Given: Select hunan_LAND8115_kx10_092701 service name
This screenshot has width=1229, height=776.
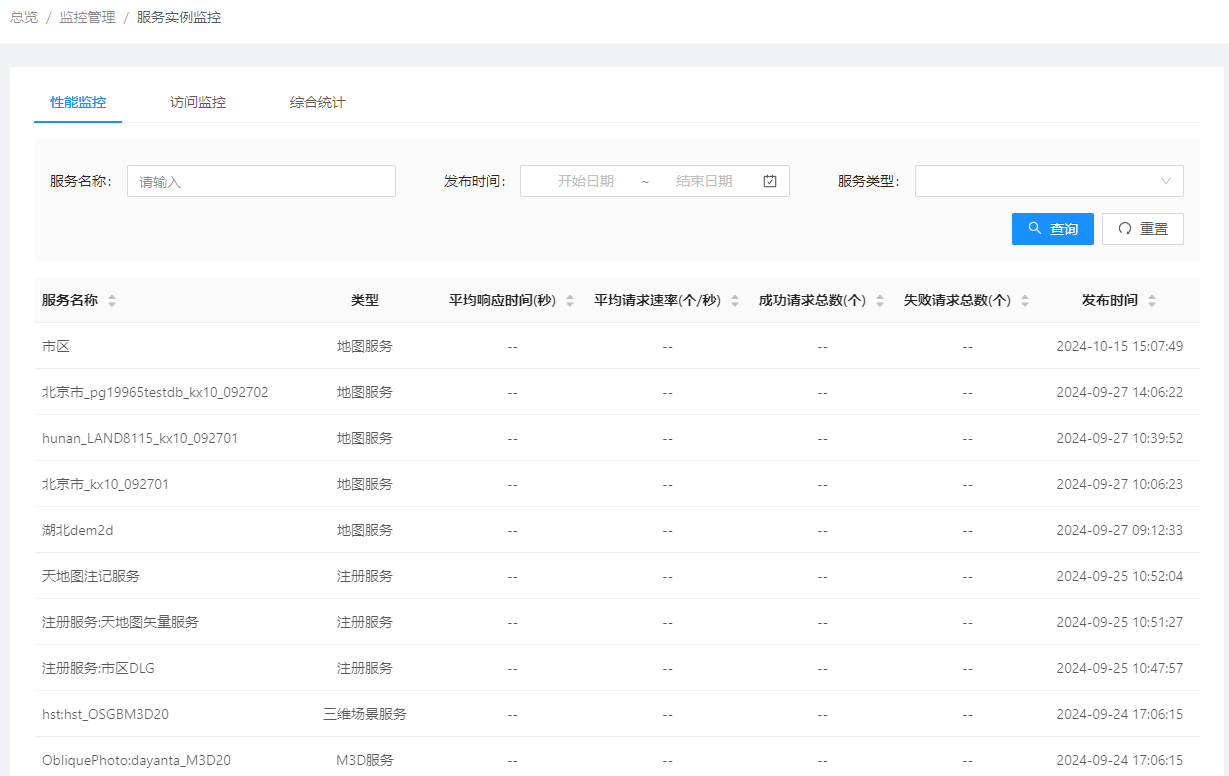Looking at the screenshot, I should pyautogui.click(x=140, y=438).
